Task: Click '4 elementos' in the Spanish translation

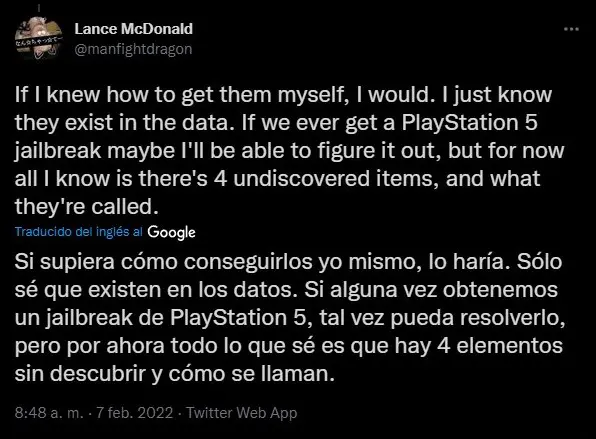Action: (x=499, y=346)
